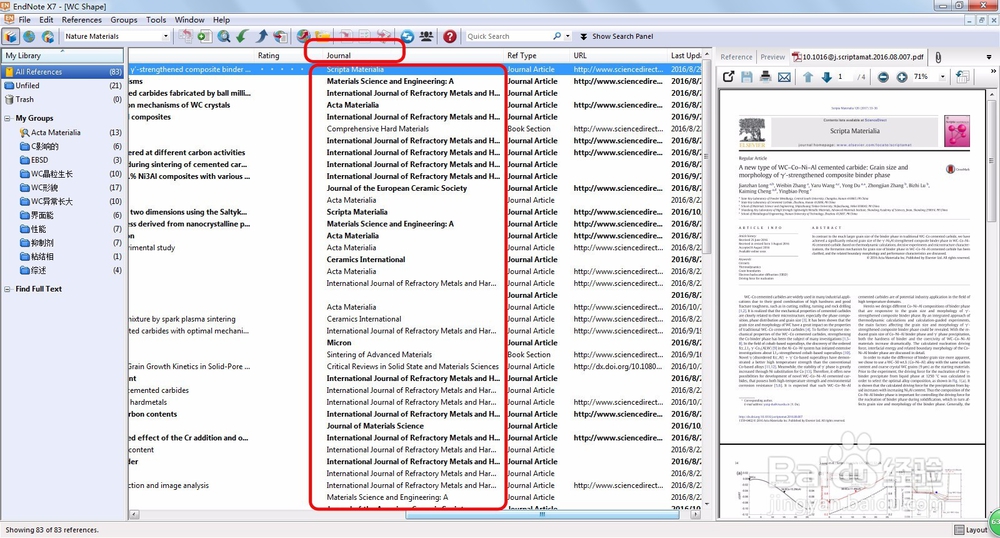Viewport: 1000px width, 538px height.
Task: Click the Find Full Text toolbar icon
Action: coord(281,36)
